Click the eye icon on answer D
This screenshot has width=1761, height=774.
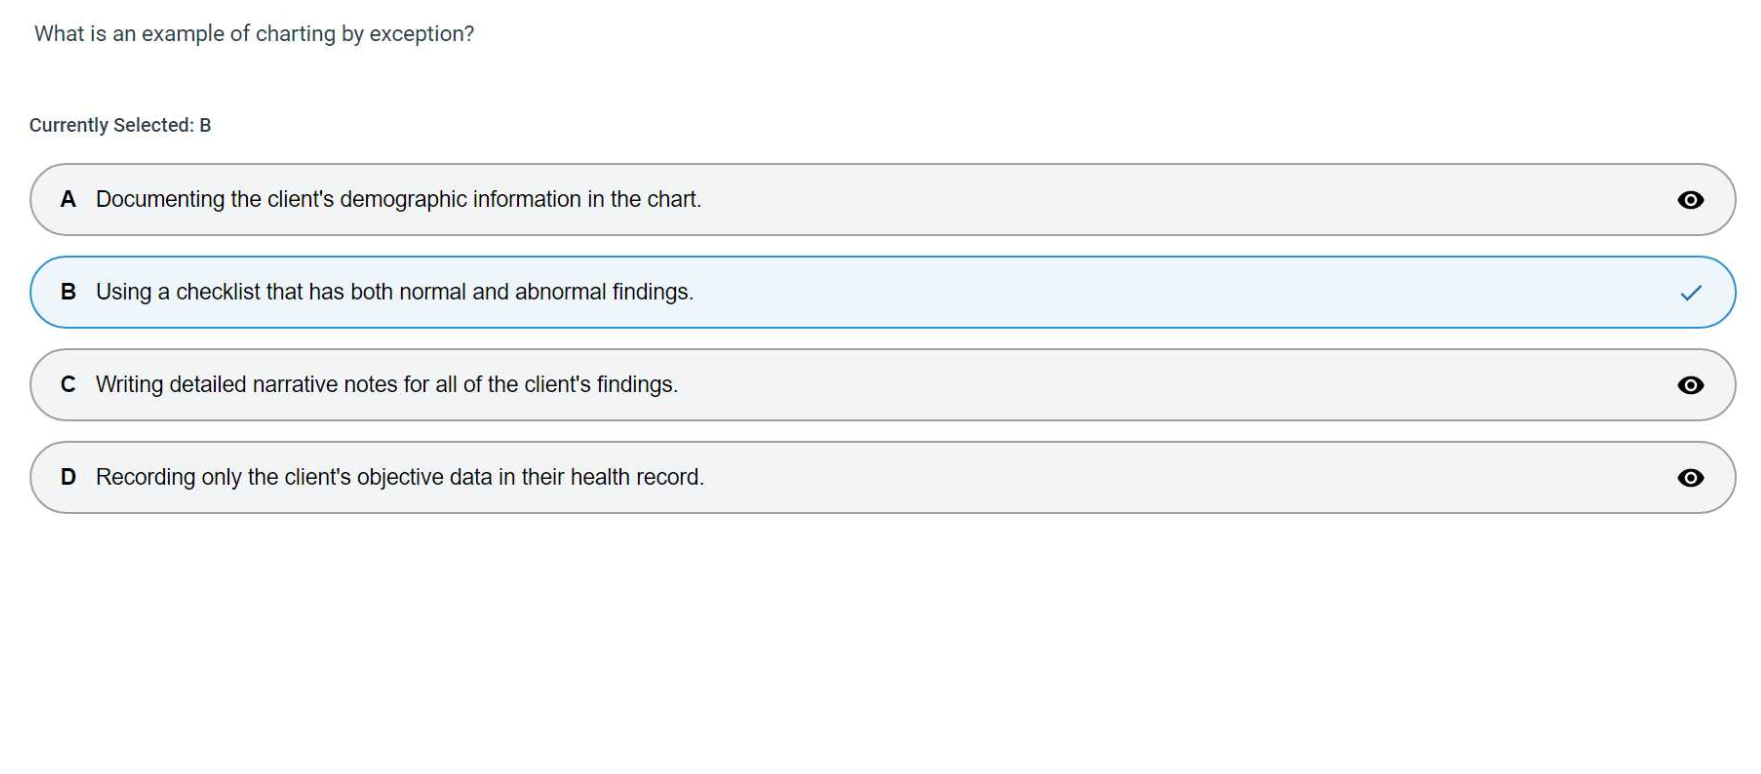tap(1690, 478)
